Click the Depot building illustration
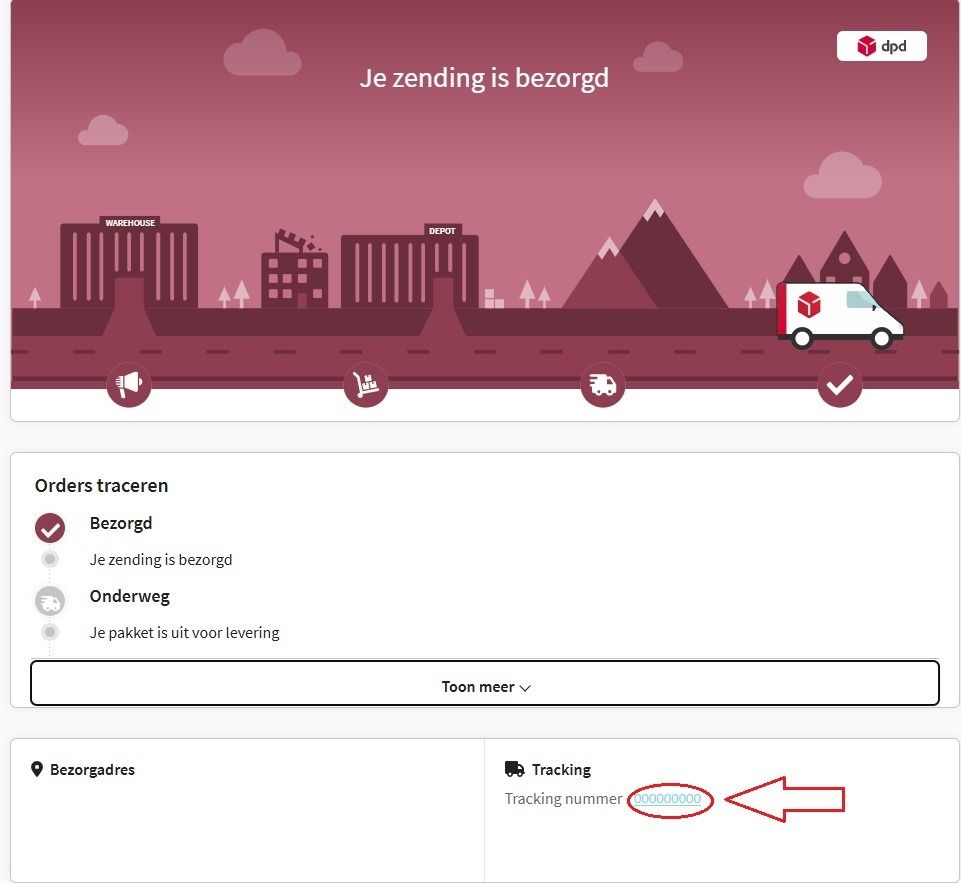The image size is (961, 883). 410,270
